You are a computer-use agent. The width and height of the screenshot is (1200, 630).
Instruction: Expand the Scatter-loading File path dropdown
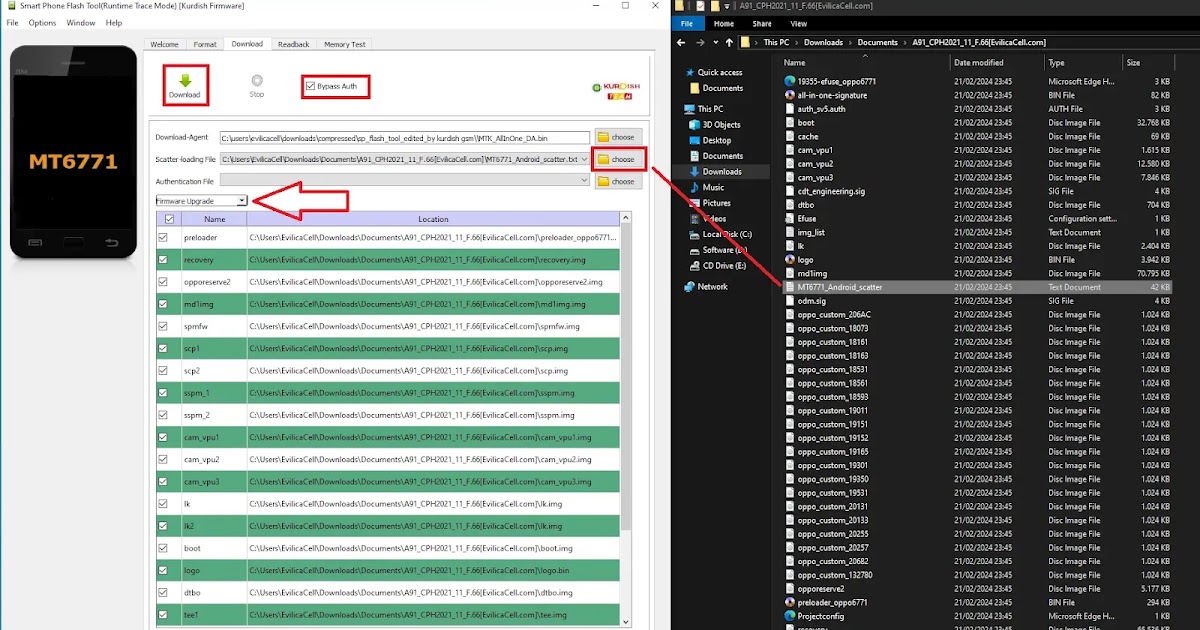coord(585,159)
